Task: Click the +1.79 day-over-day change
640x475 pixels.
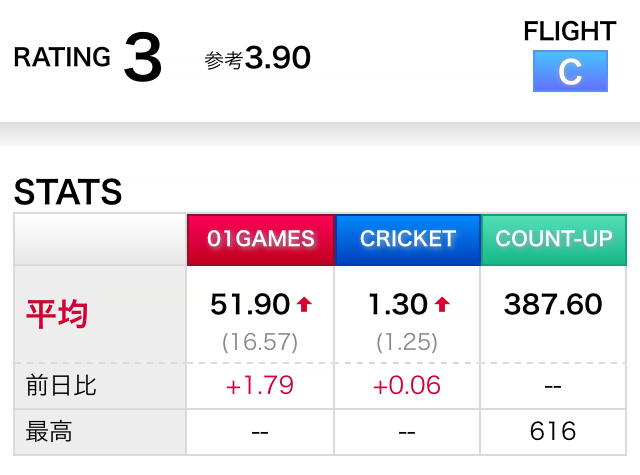Action: (x=260, y=385)
